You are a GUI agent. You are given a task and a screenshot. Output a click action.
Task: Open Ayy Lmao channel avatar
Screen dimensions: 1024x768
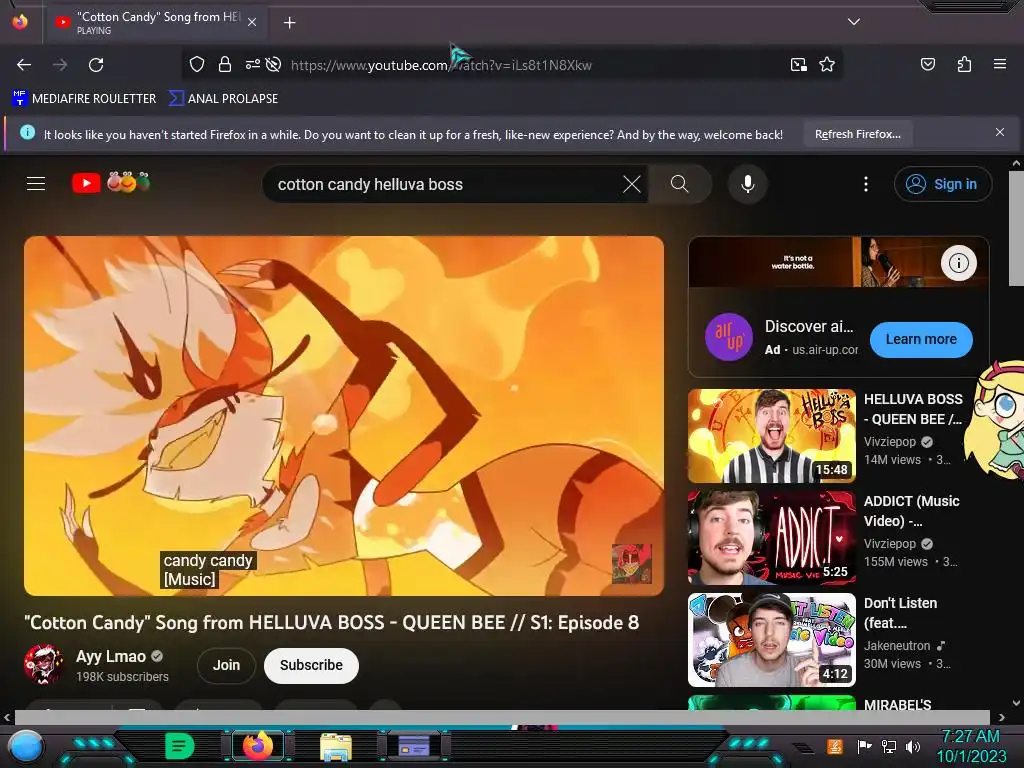coord(43,664)
